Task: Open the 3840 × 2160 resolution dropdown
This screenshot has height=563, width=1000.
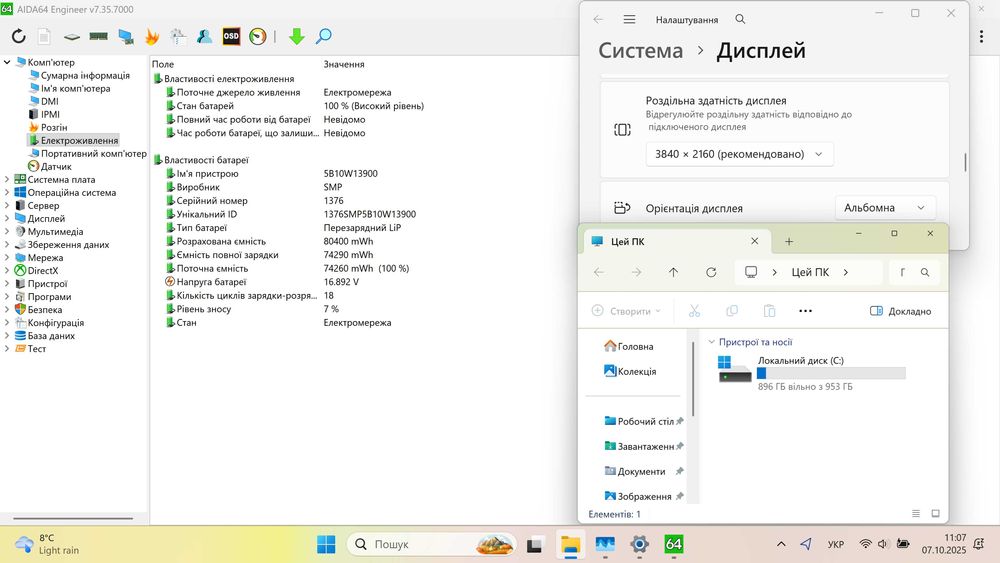Action: [x=739, y=154]
